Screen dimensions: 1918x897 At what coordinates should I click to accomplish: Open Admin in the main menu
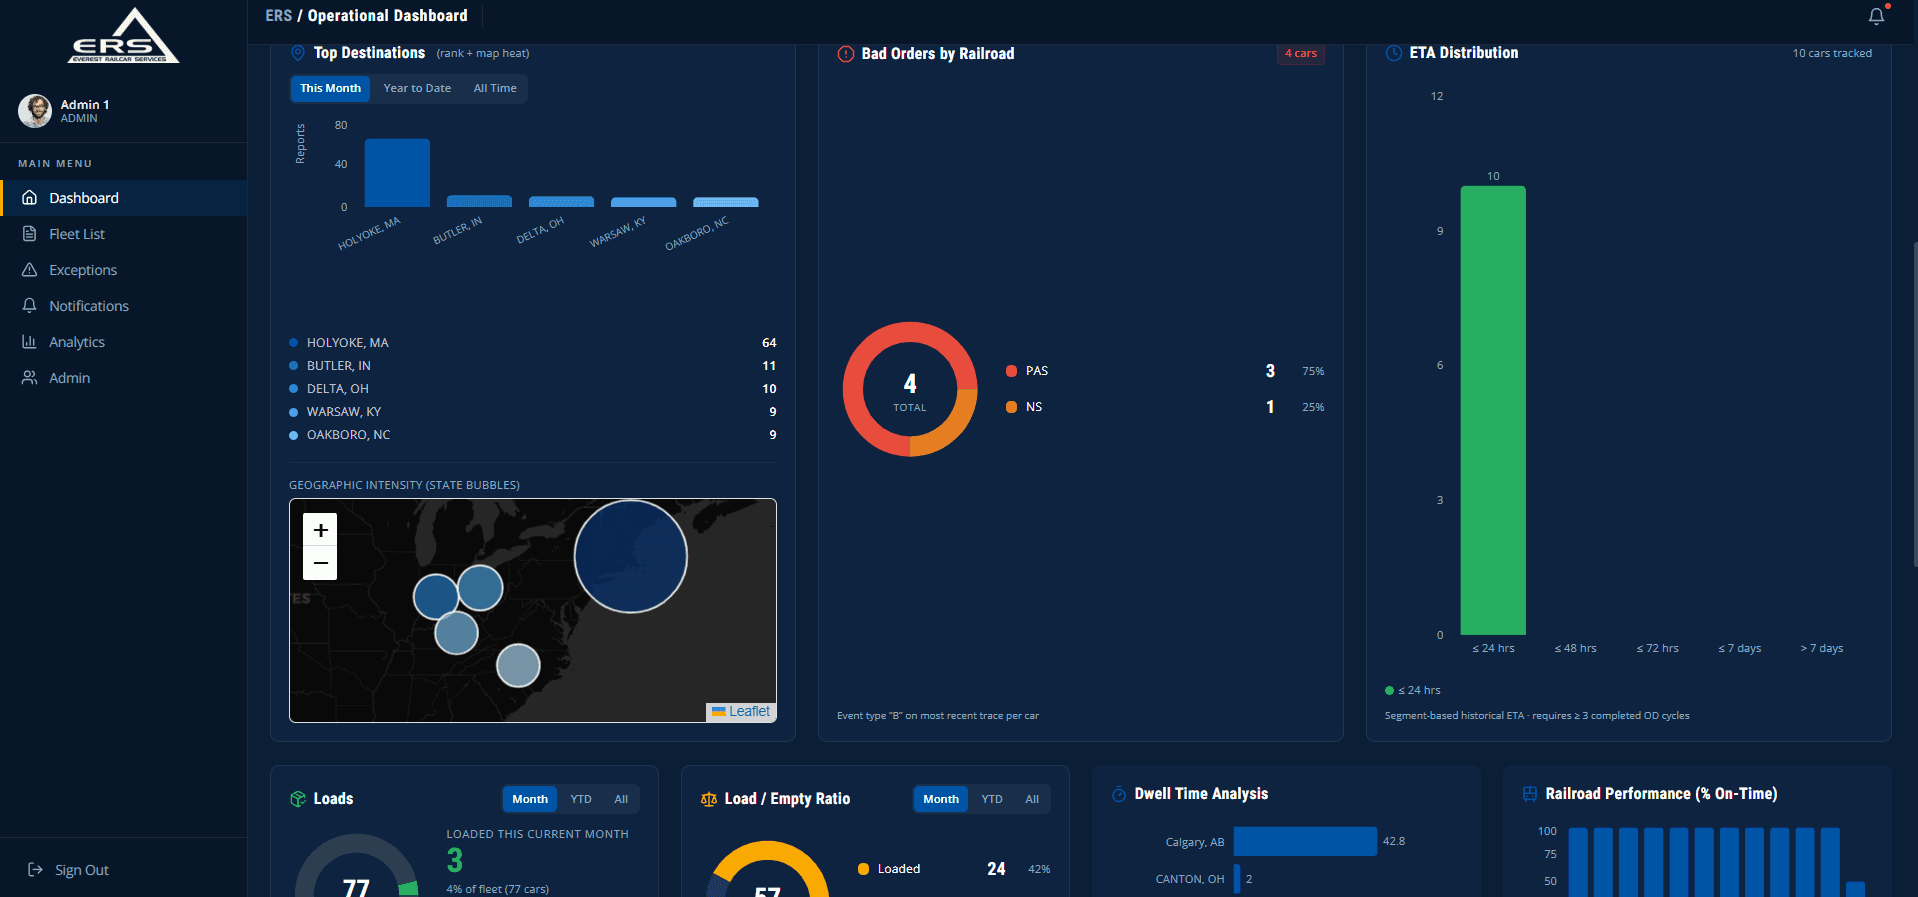[x=123, y=378]
